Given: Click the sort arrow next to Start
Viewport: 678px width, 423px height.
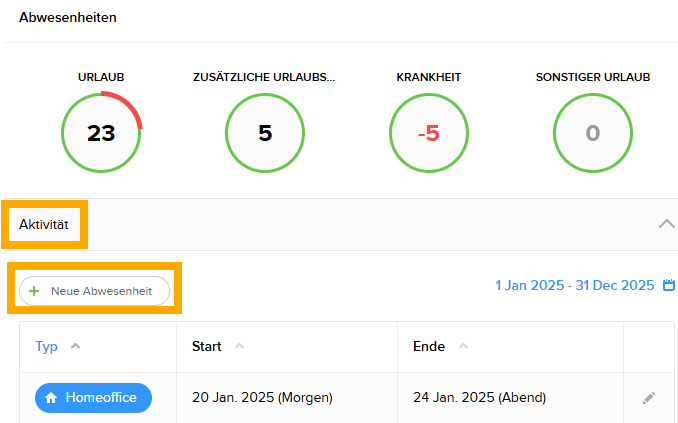Looking at the screenshot, I should click(239, 346).
